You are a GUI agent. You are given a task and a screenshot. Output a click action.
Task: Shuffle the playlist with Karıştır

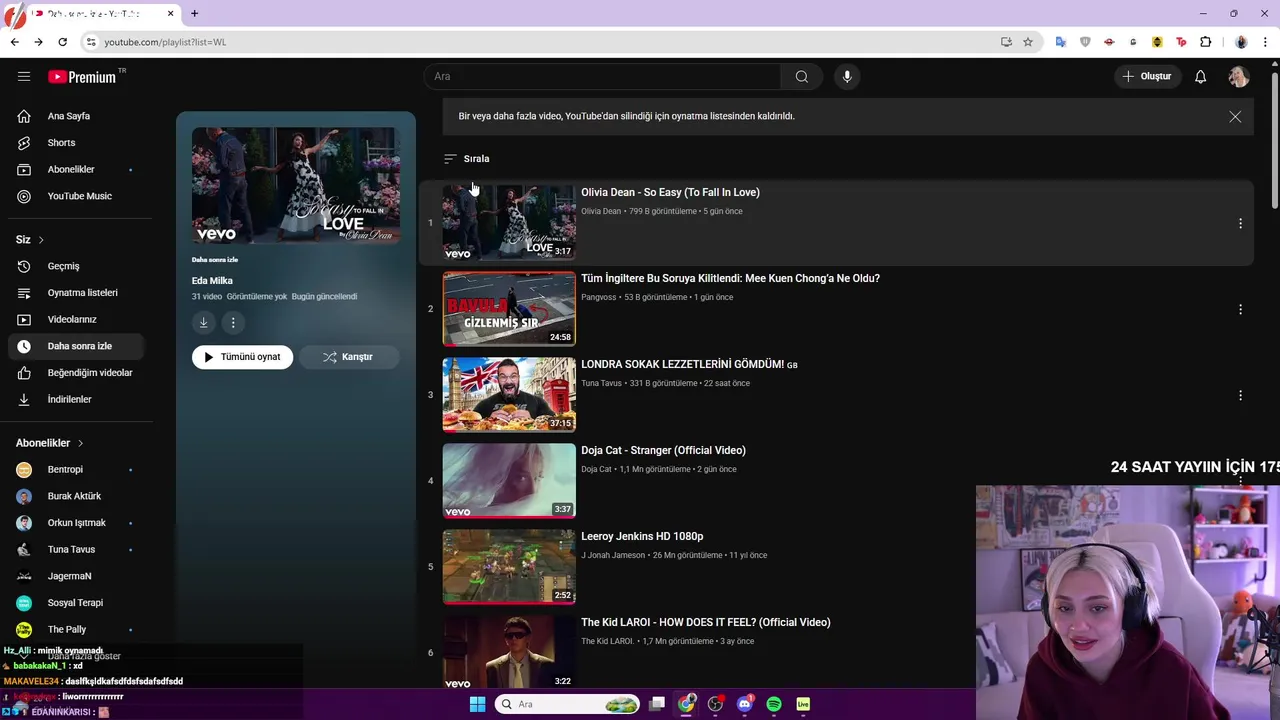tap(348, 357)
